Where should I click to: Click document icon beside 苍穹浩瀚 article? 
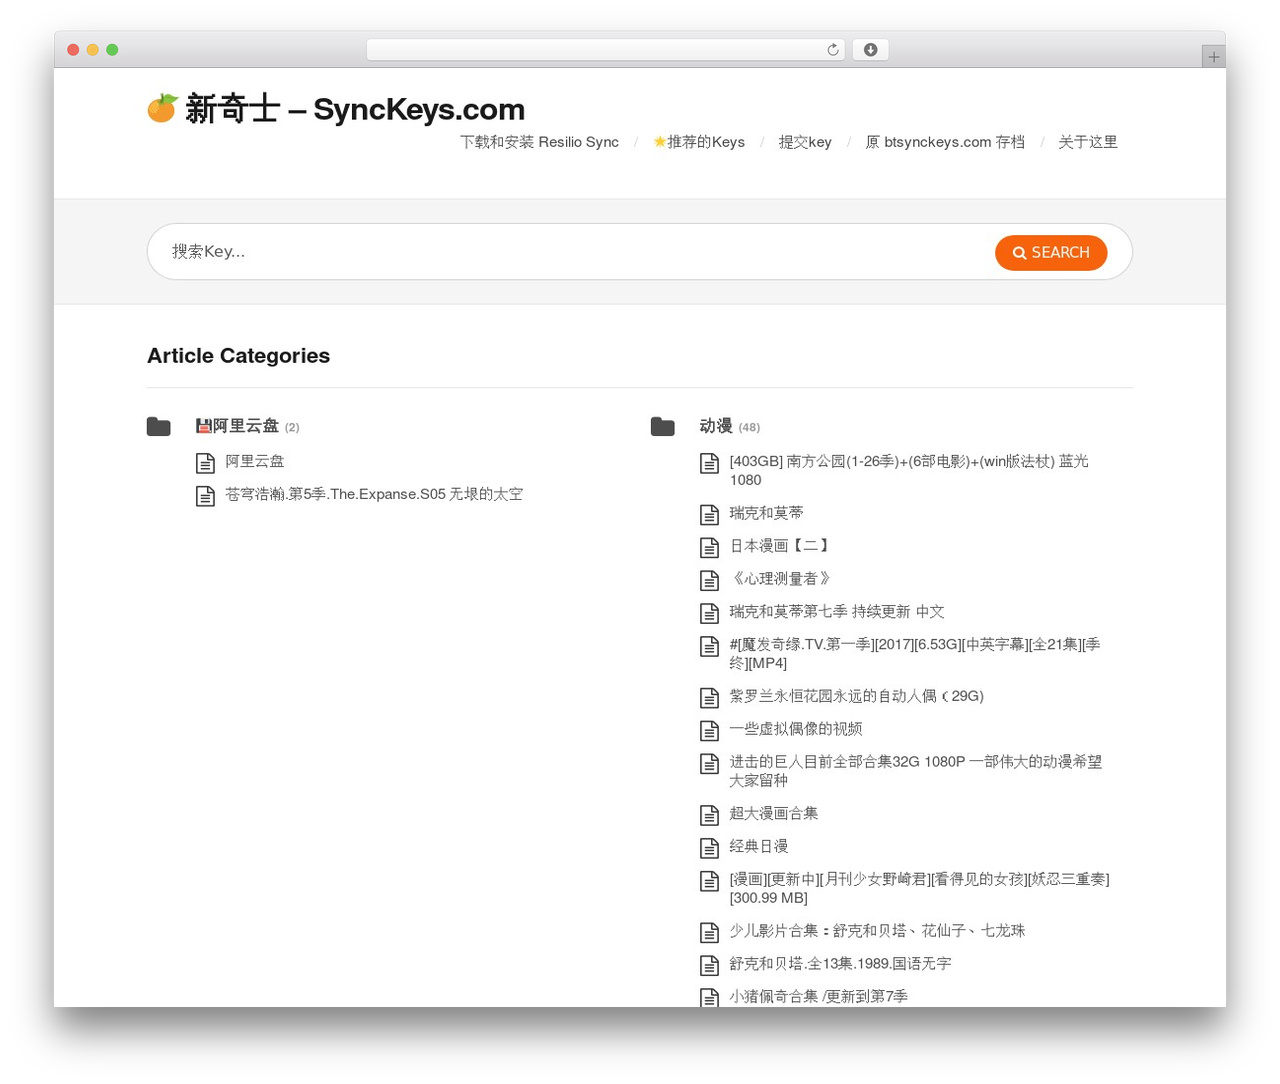tap(205, 496)
